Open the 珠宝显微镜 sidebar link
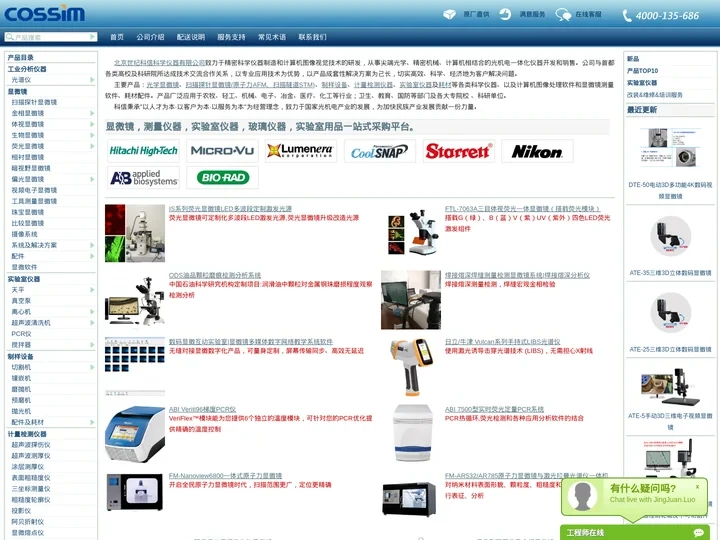 click(x=28, y=212)
